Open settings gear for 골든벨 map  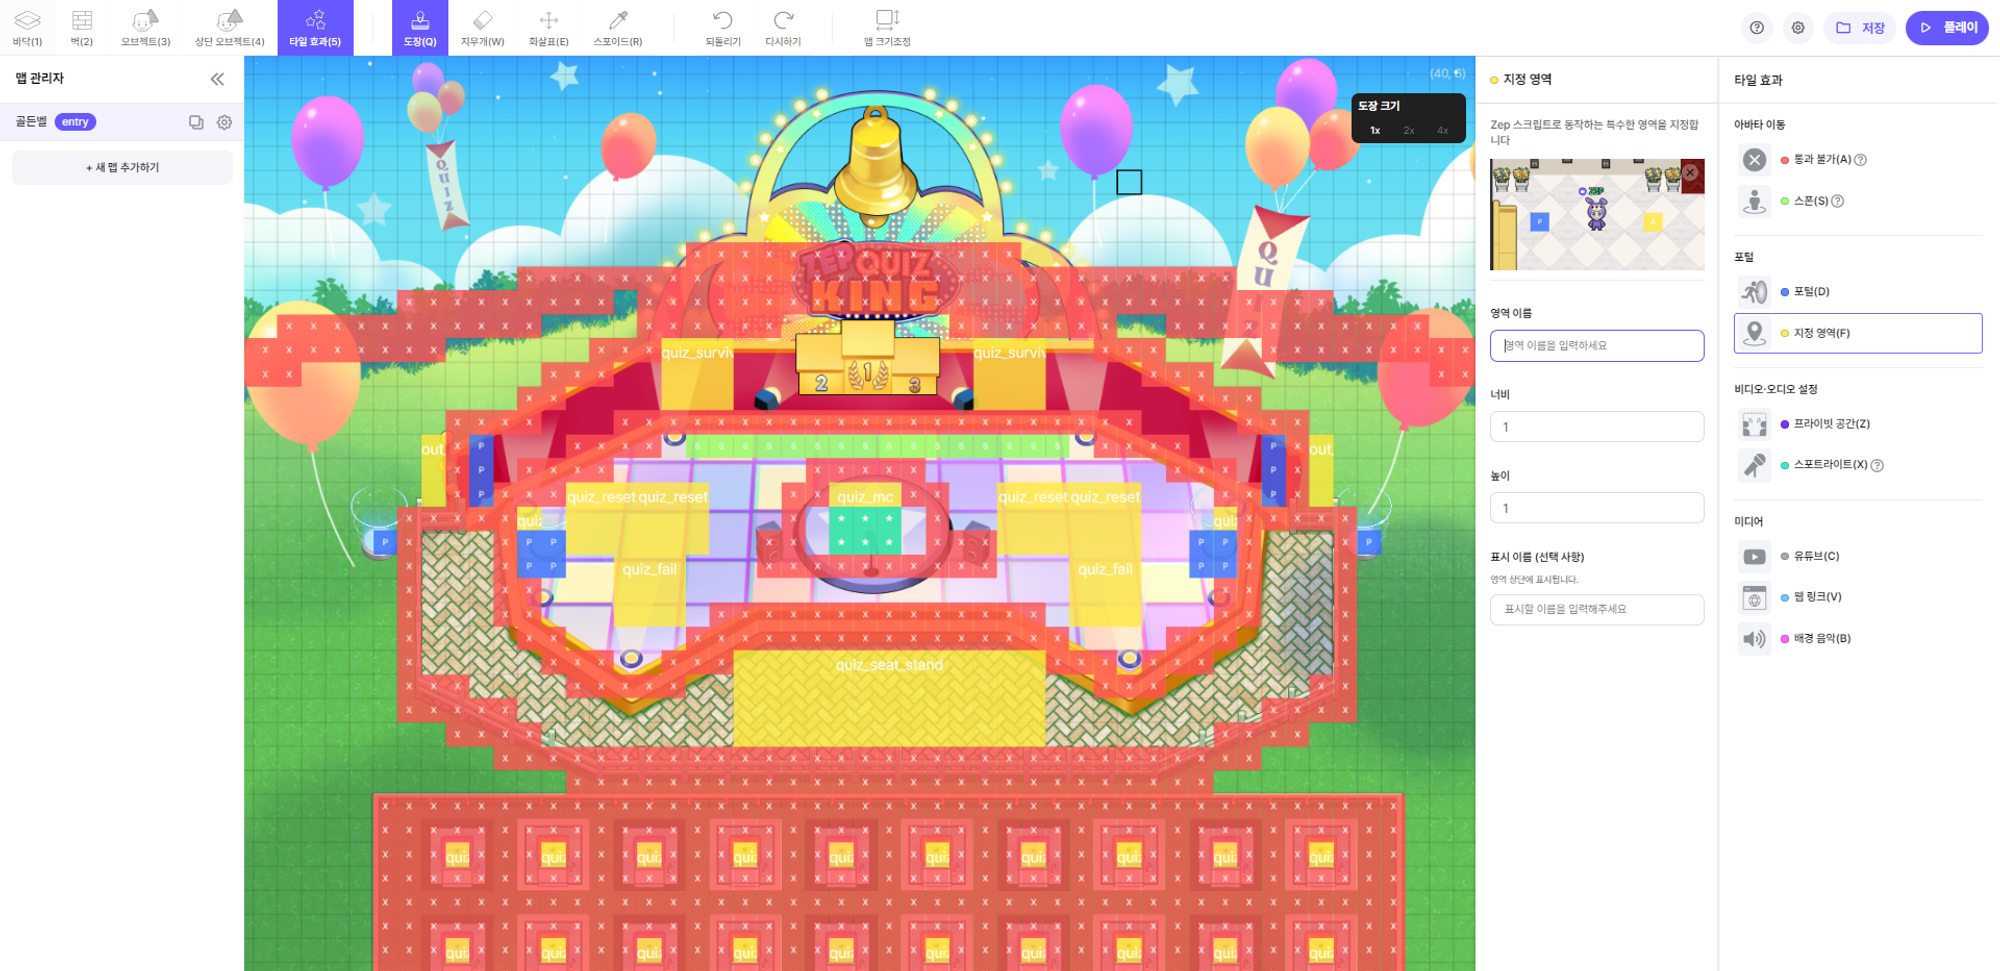[x=224, y=122]
